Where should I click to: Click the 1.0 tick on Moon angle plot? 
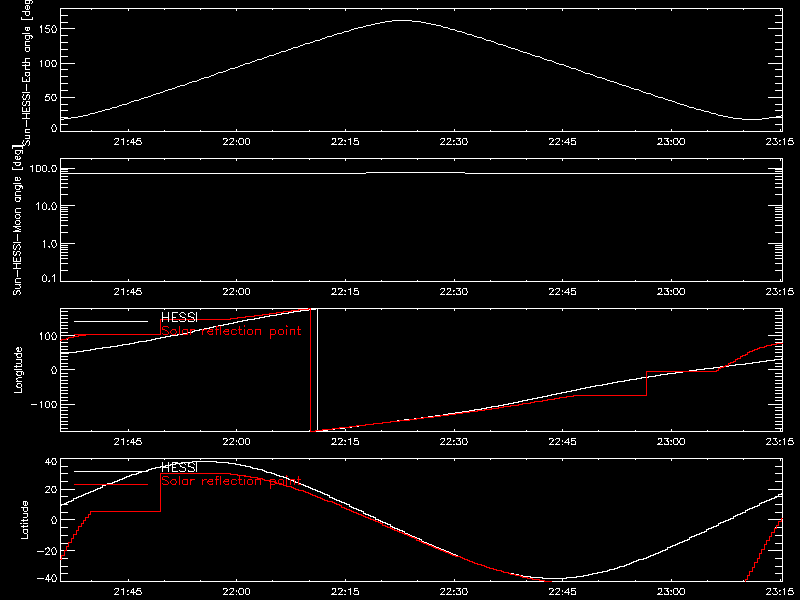coord(49,244)
